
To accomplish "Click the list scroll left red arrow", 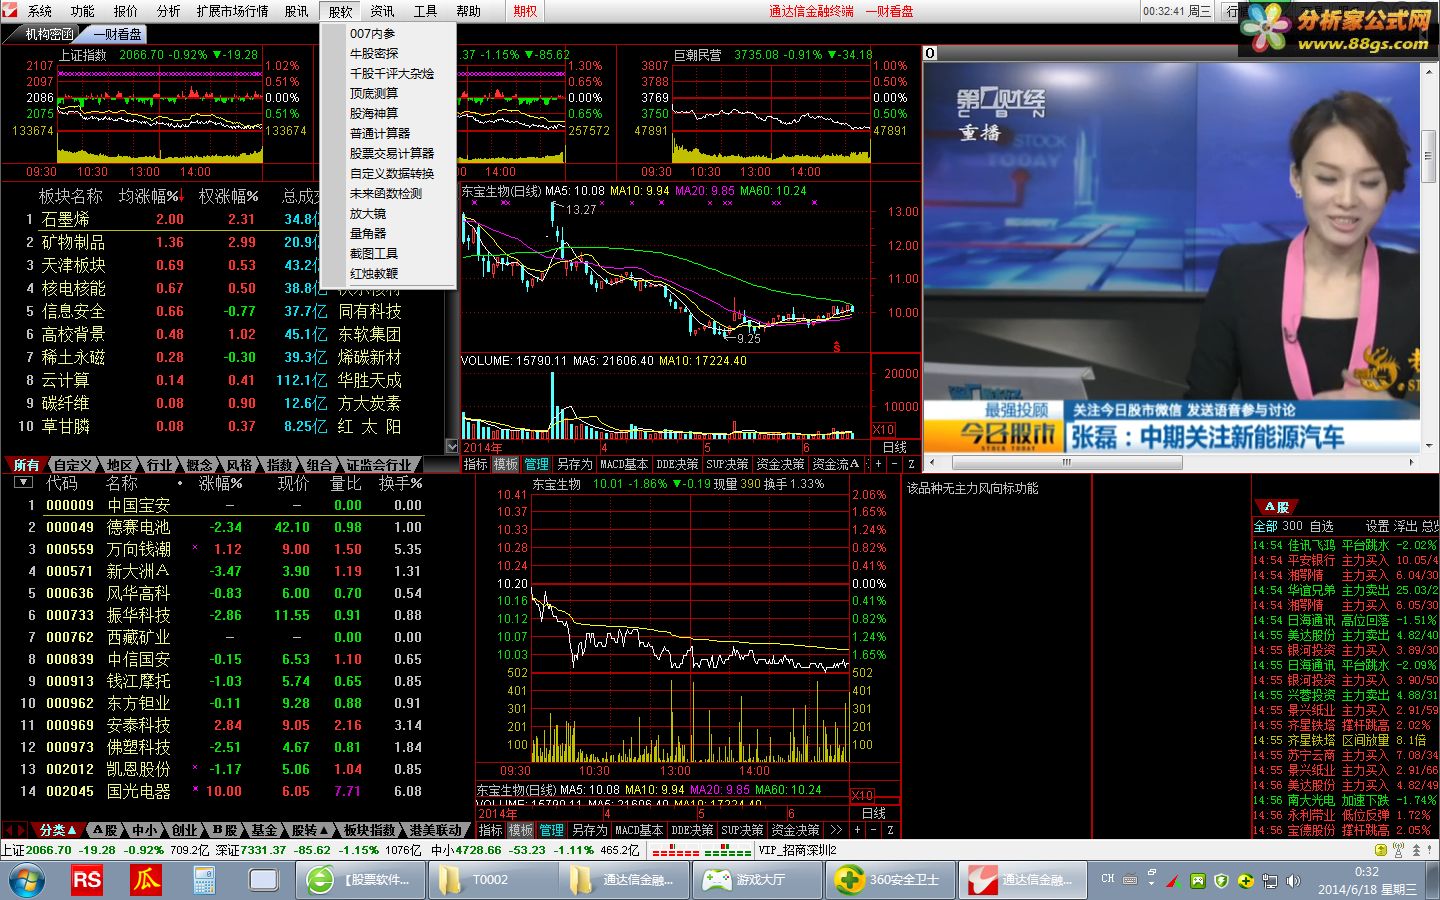I will [8, 830].
